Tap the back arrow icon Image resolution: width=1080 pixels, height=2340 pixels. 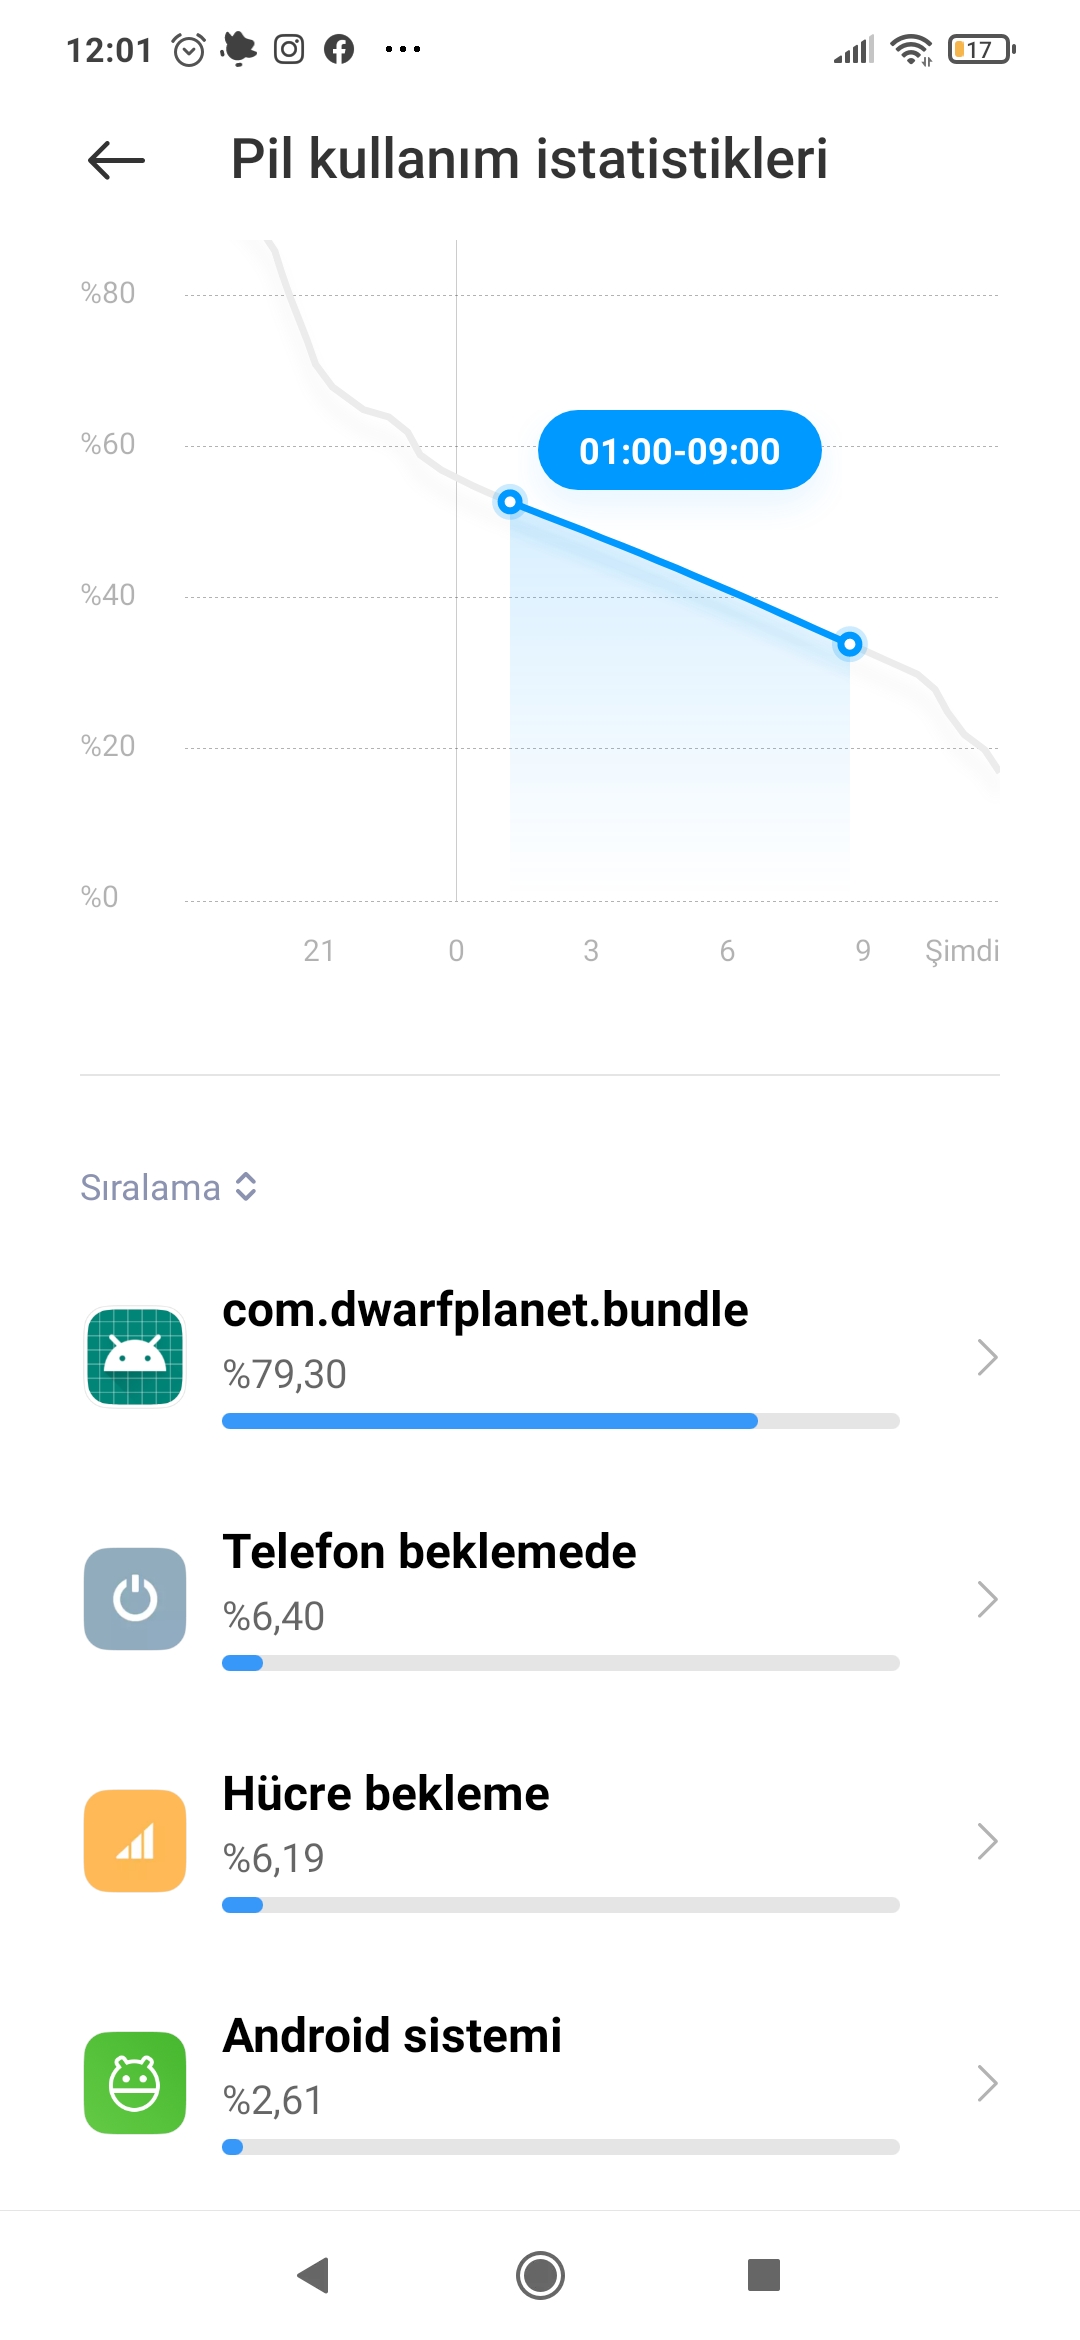coord(116,160)
